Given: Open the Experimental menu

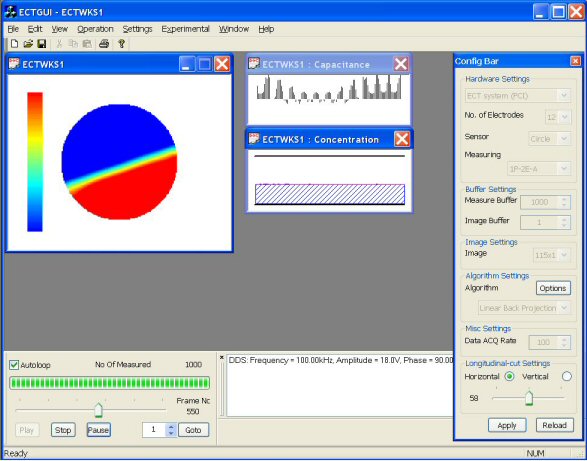Looking at the screenshot, I should tap(185, 29).
